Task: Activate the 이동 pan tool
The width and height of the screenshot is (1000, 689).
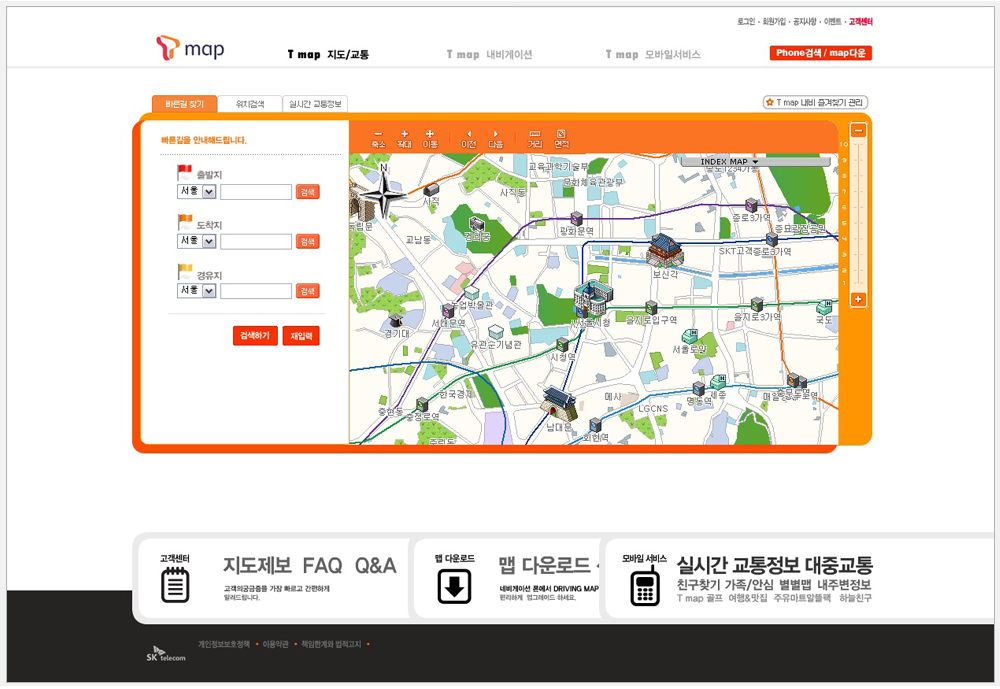Action: [x=430, y=138]
